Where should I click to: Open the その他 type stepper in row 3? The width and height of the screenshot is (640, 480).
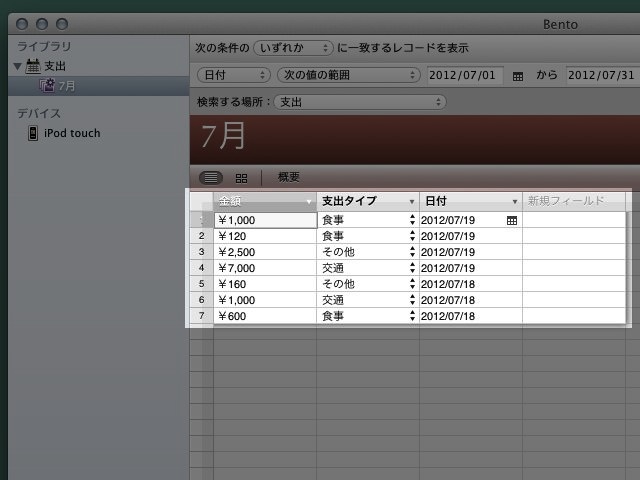tap(412, 252)
